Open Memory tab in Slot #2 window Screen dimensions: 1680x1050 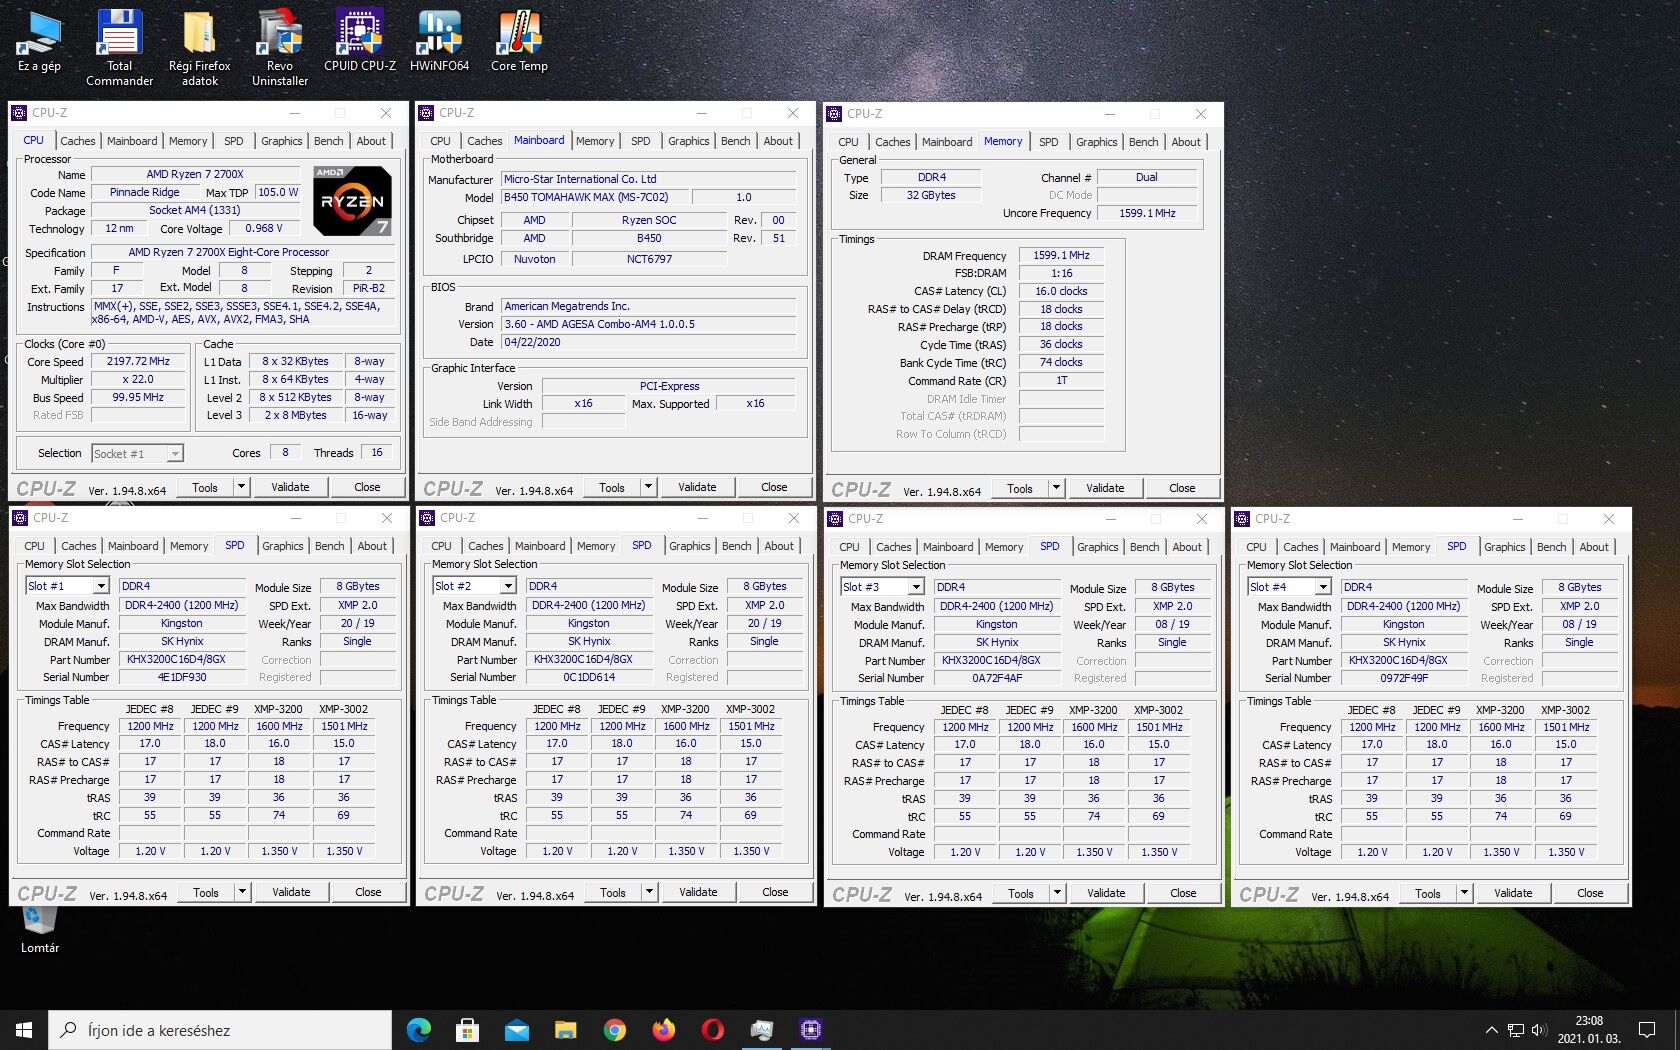pyautogui.click(x=596, y=546)
